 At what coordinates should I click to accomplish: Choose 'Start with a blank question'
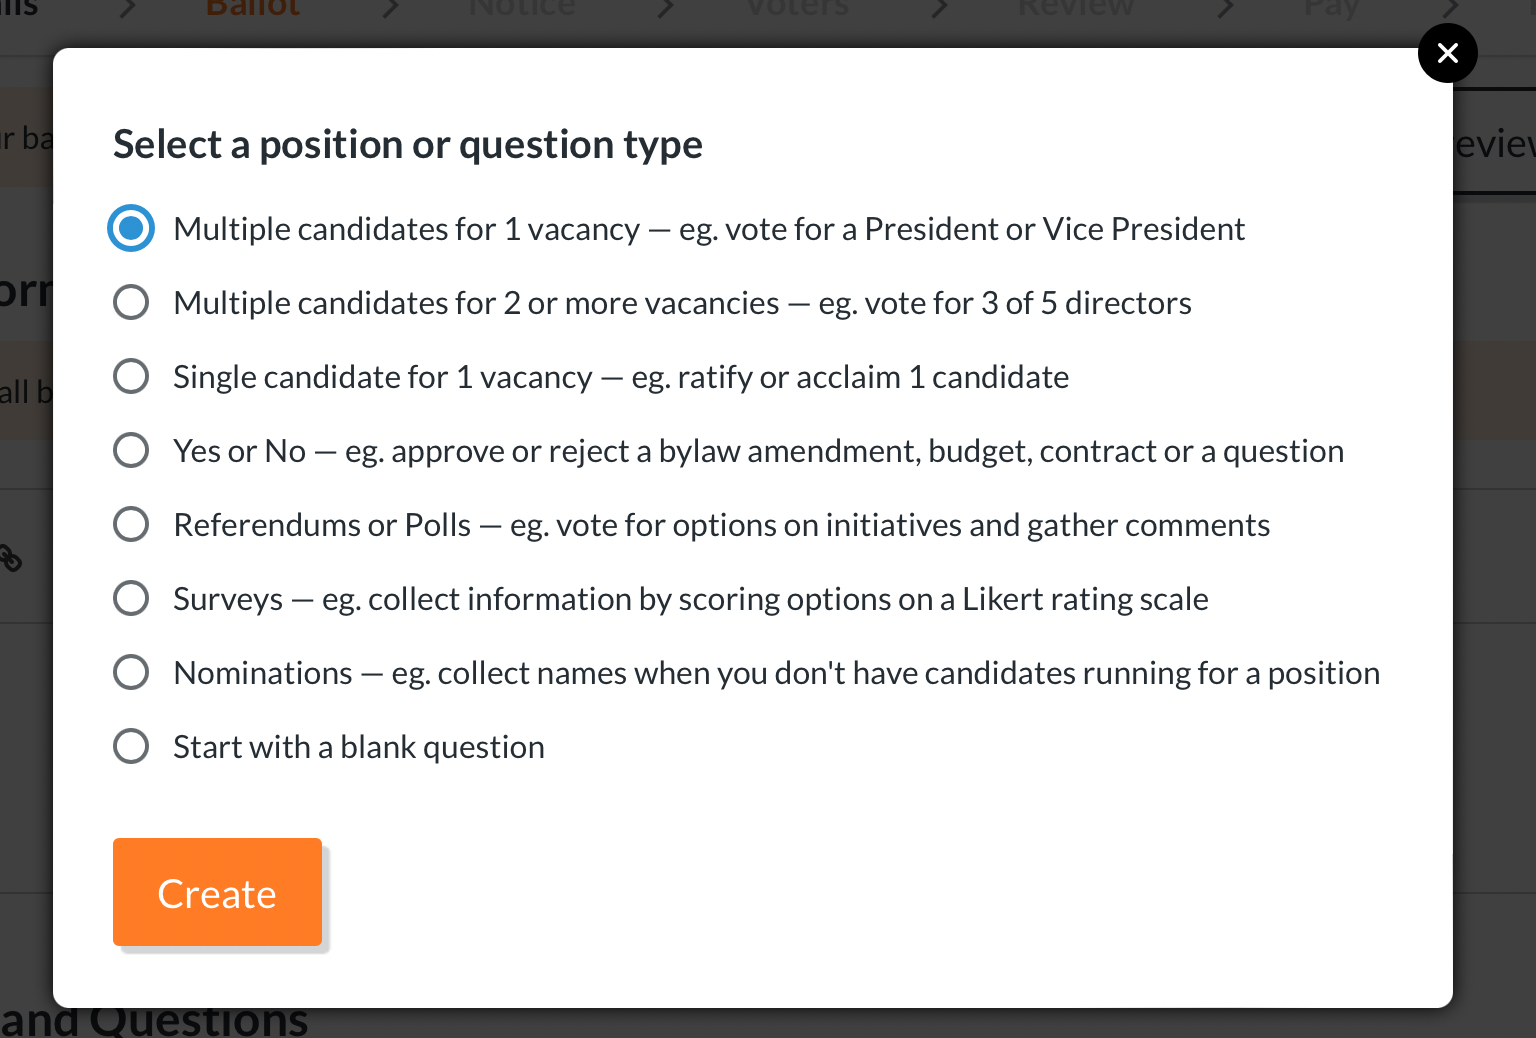[x=131, y=746]
